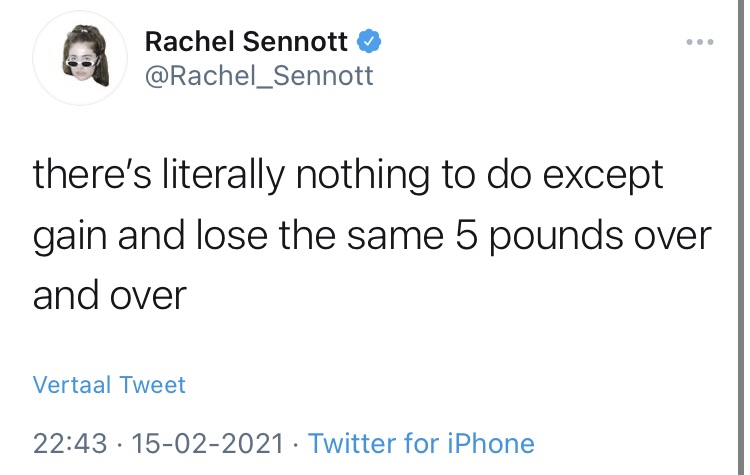This screenshot has height=475, width=750.
Task: Click the blue verified checkmark badge
Action: [369, 41]
